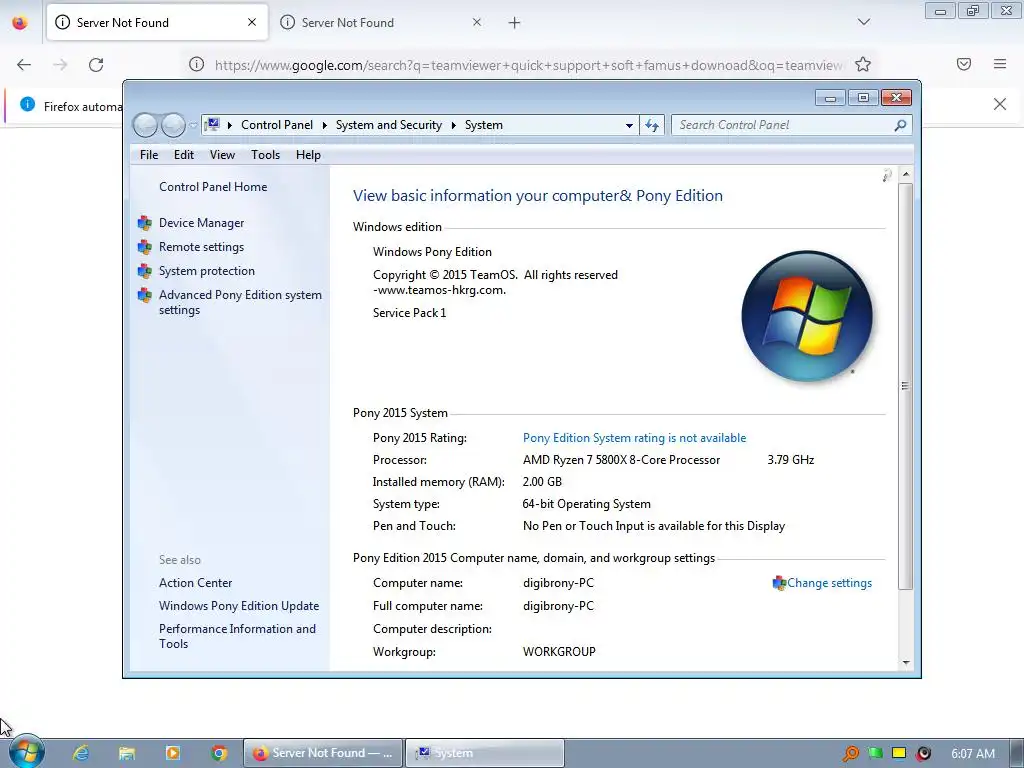Launch Google Chrome from the taskbar
This screenshot has width=1024, height=768.
tap(219, 753)
